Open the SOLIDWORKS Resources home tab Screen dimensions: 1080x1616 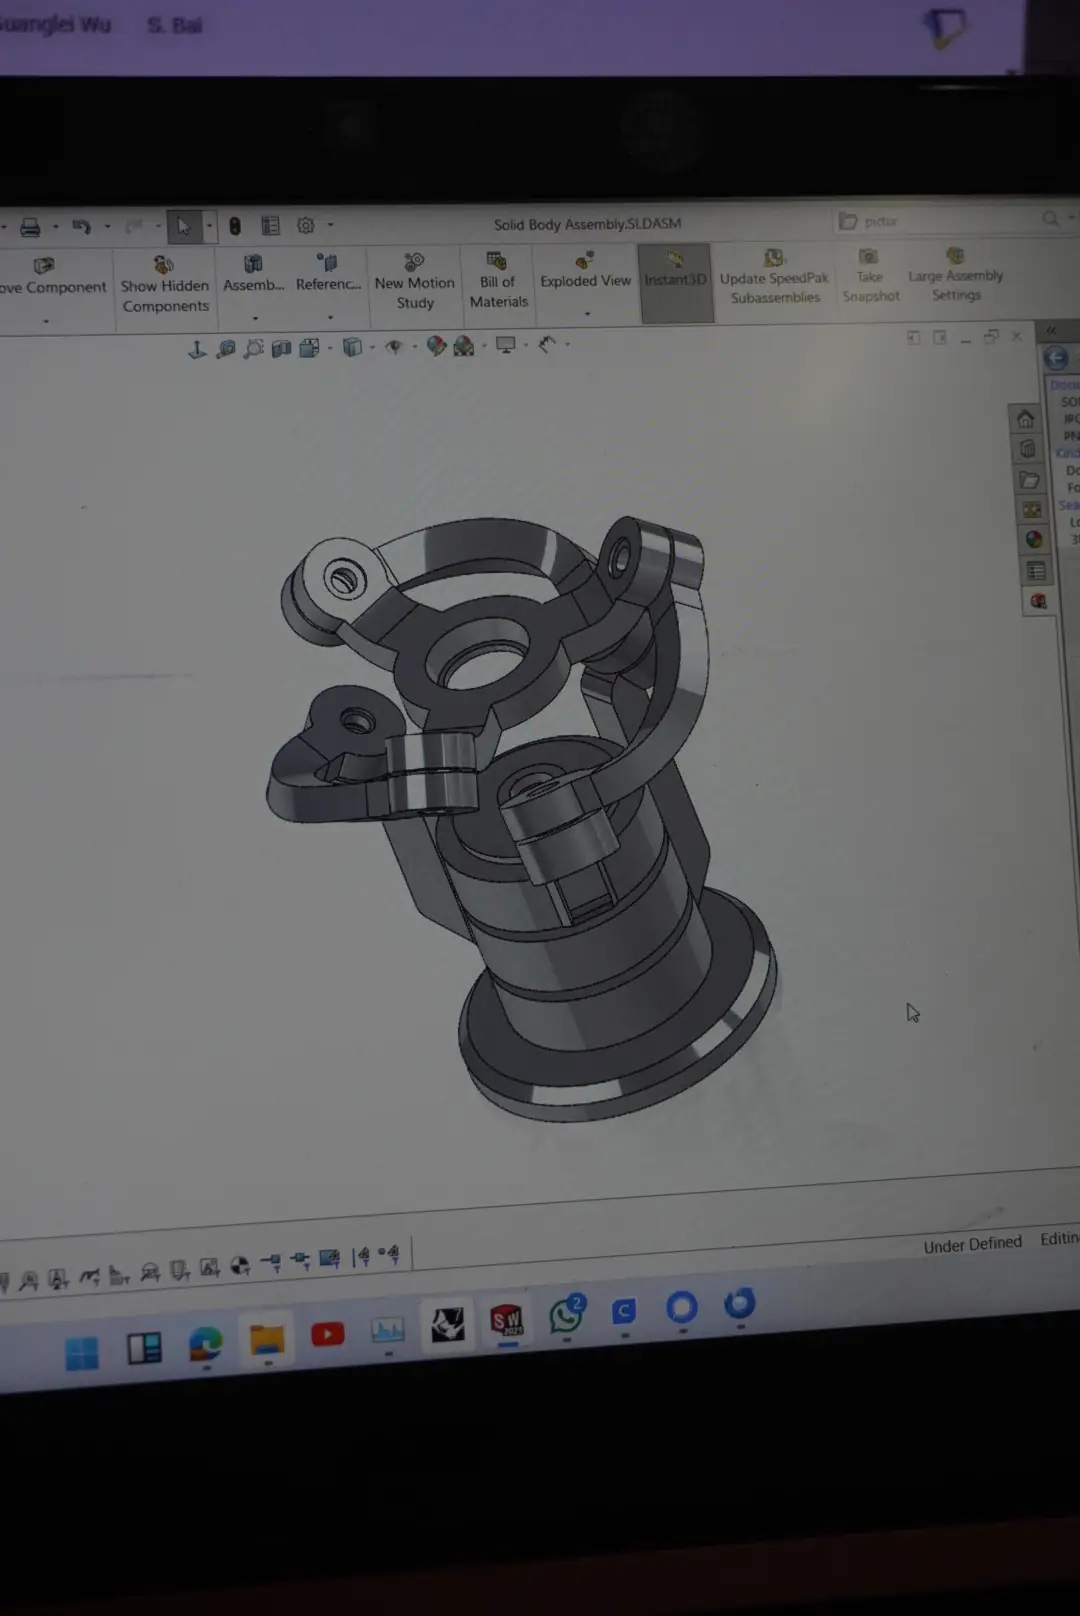pyautogui.click(x=1025, y=419)
